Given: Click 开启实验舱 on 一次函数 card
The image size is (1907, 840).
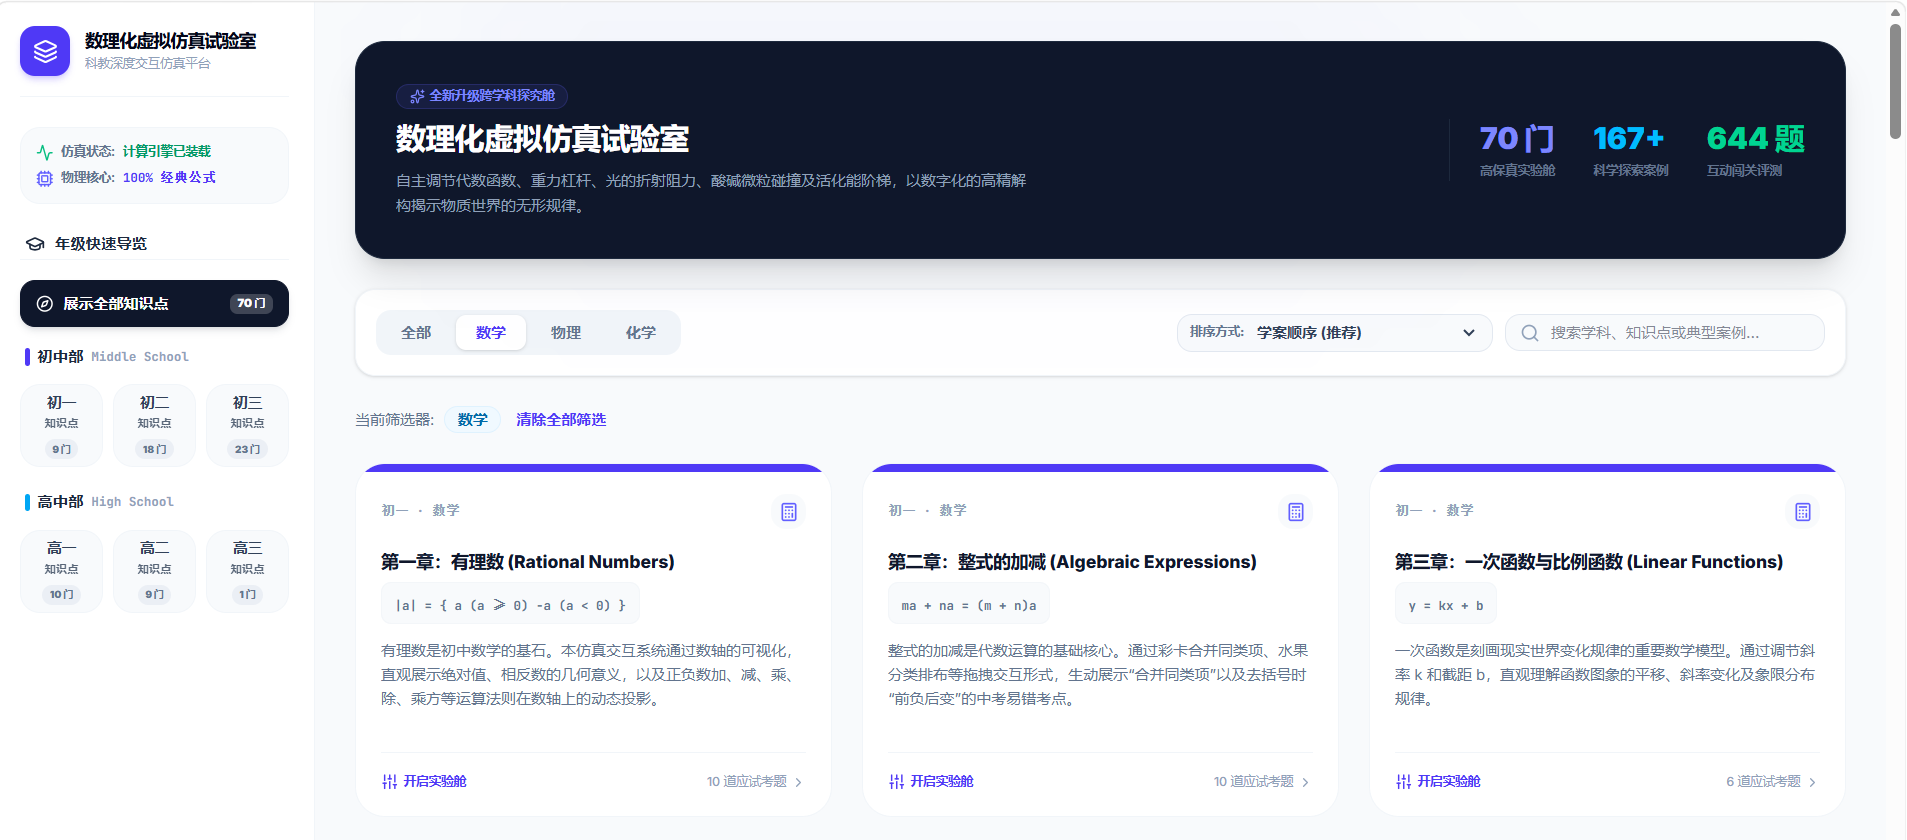Looking at the screenshot, I should pos(1449,782).
